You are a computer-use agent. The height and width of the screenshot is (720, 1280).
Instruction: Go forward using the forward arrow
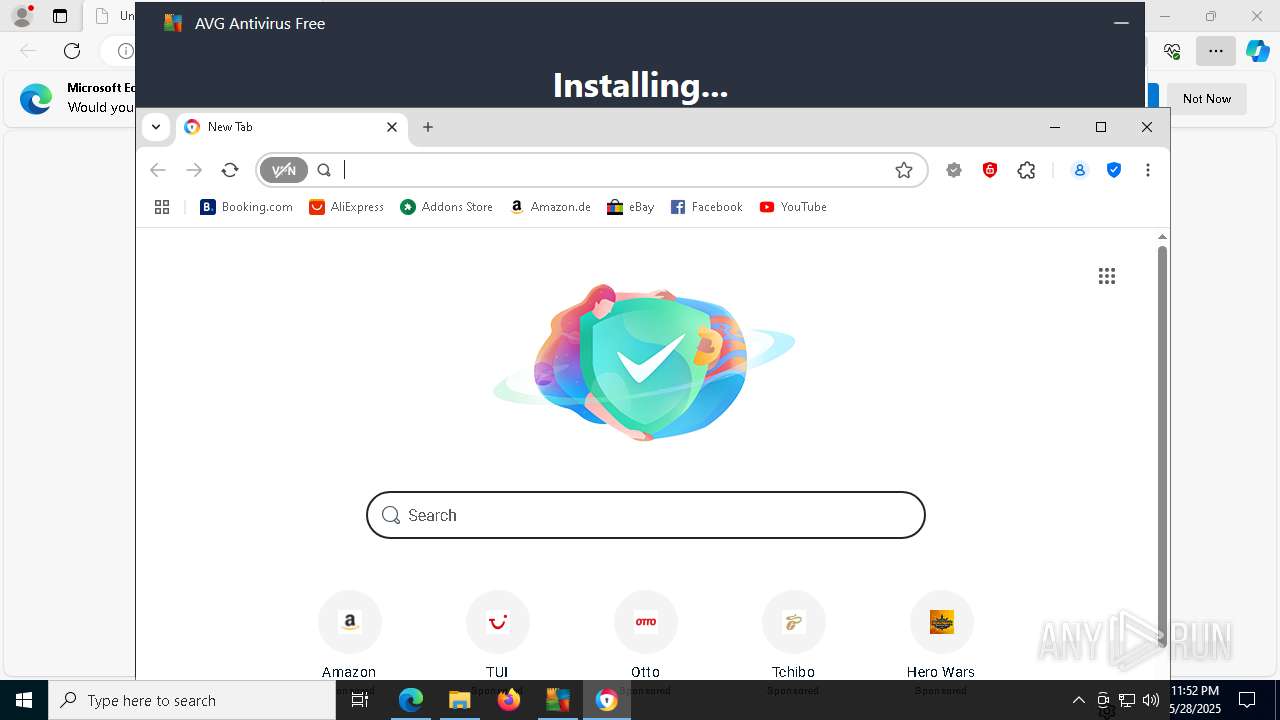coord(194,170)
